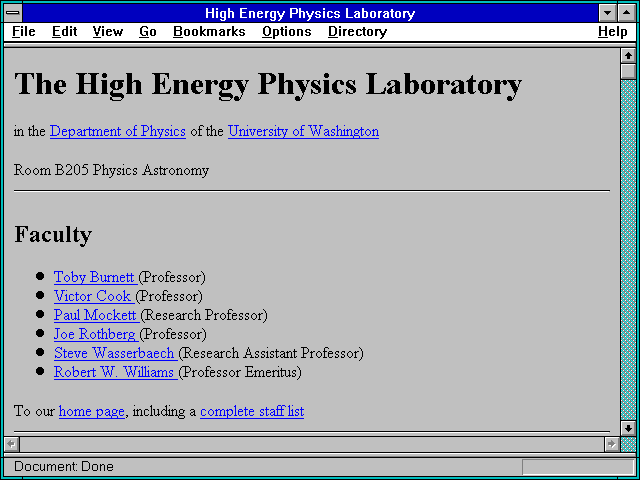Click the vertical scrollbar up arrow
This screenshot has width=640, height=480.
[628, 56]
